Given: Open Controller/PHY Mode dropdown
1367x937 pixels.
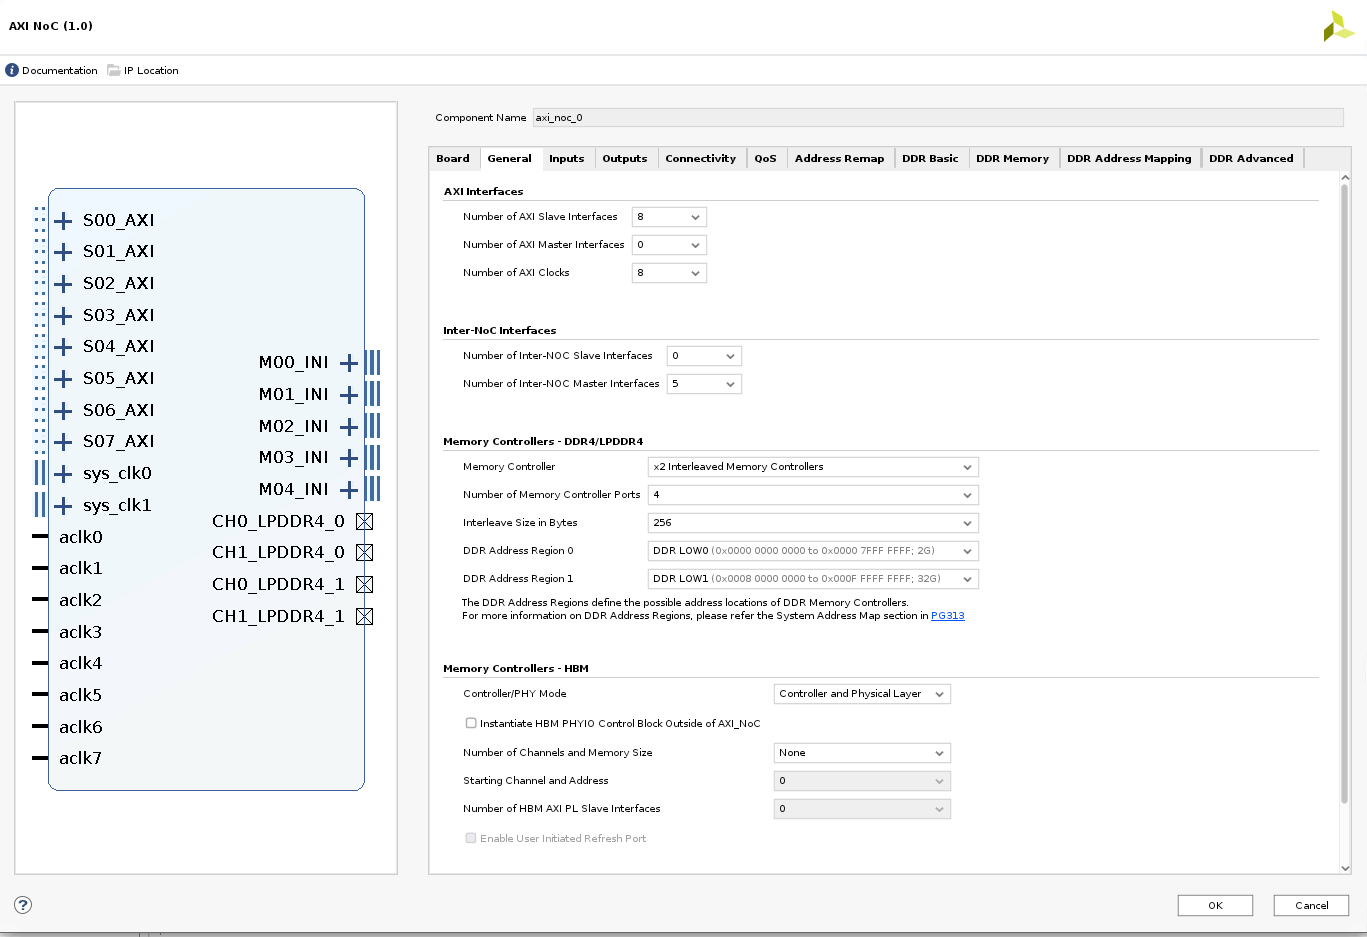Looking at the screenshot, I should pyautogui.click(x=861, y=694).
